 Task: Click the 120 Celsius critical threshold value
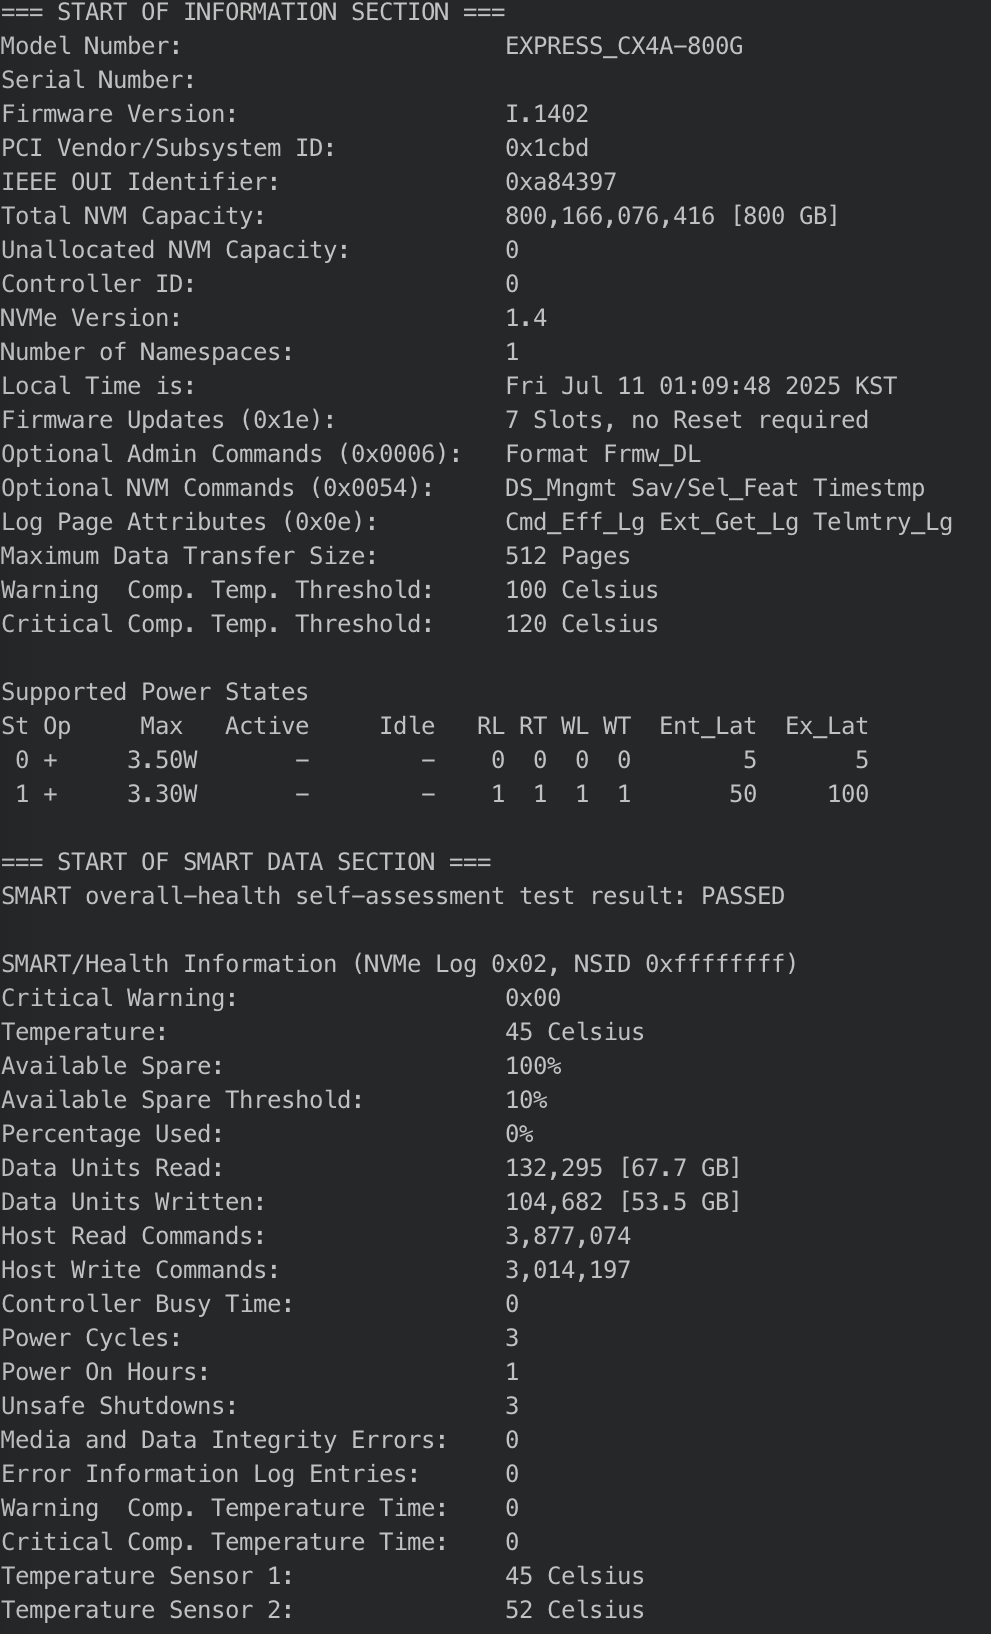click(582, 624)
